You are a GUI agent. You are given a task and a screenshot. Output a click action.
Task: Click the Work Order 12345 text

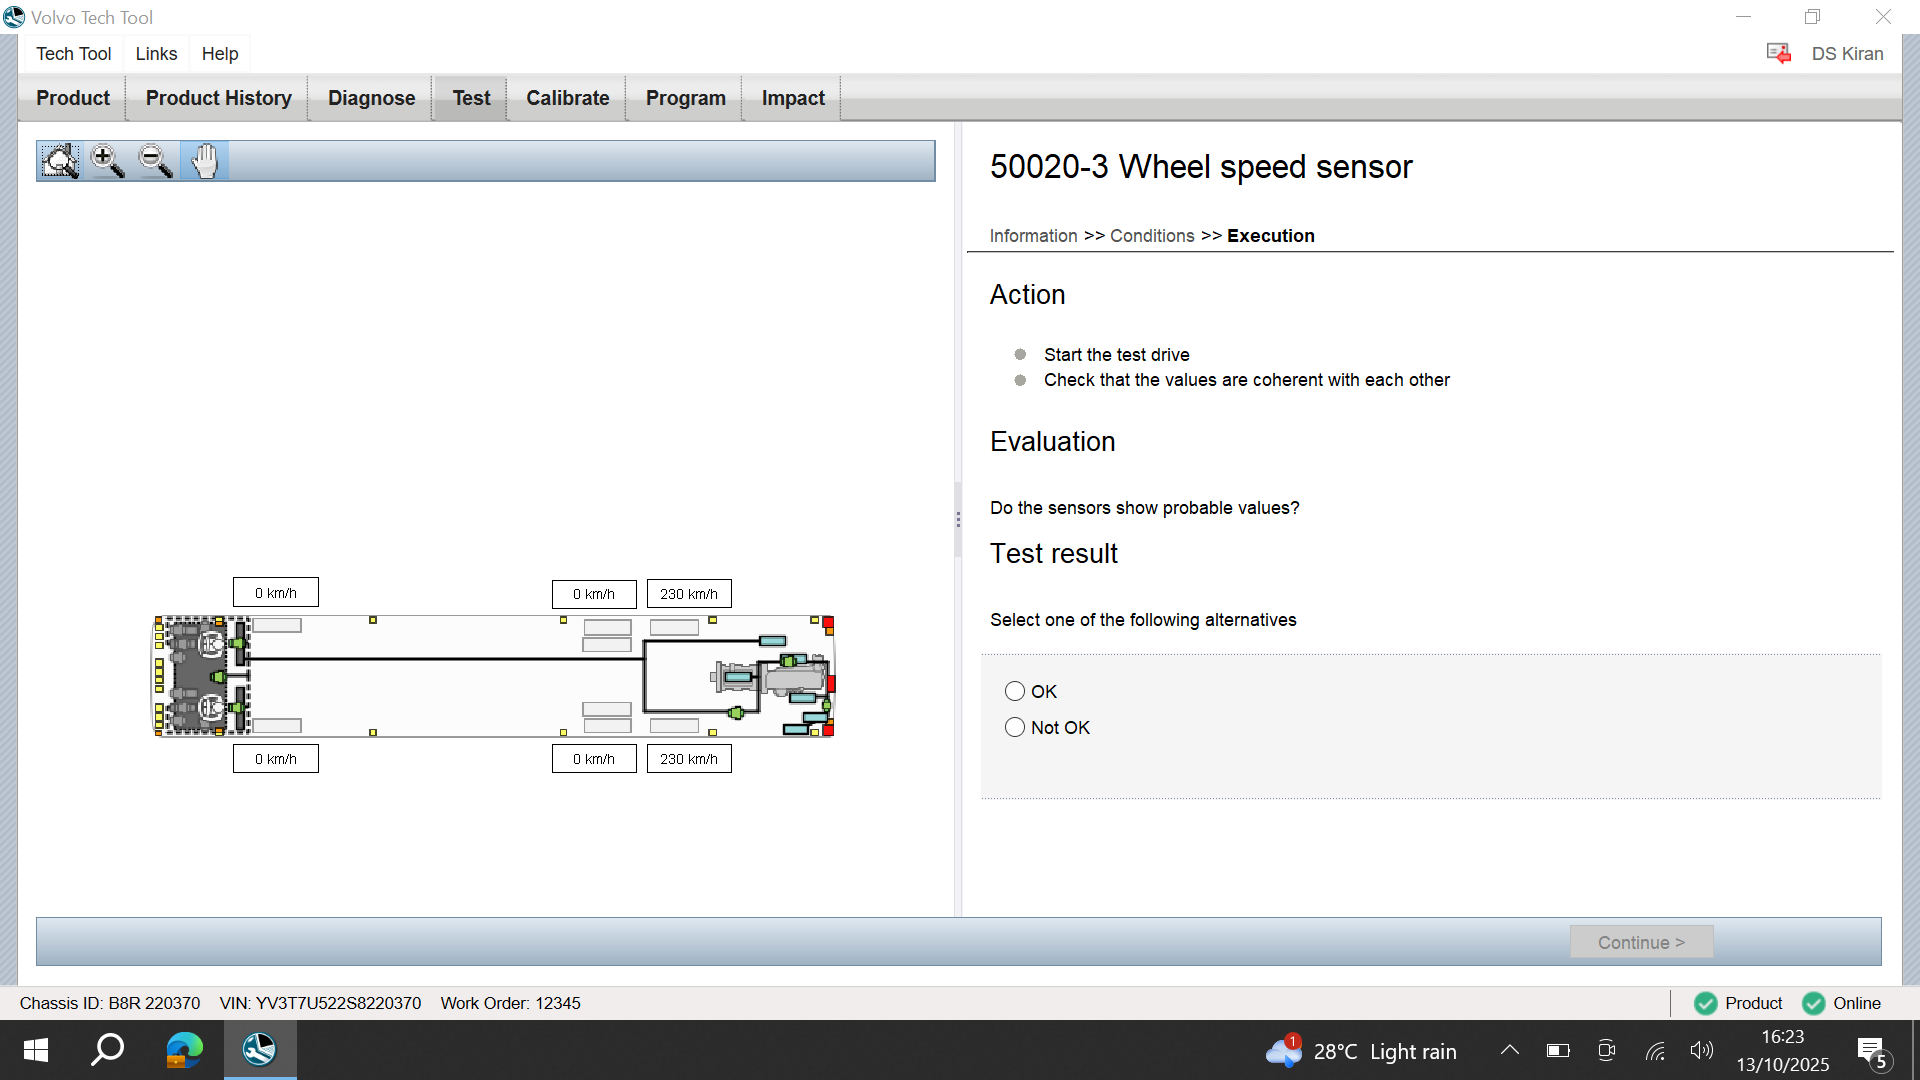(510, 1003)
